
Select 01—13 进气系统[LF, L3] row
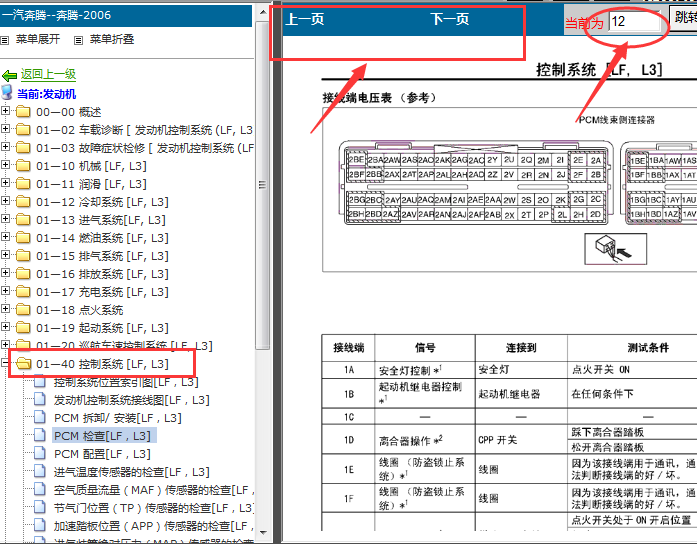click(101, 220)
